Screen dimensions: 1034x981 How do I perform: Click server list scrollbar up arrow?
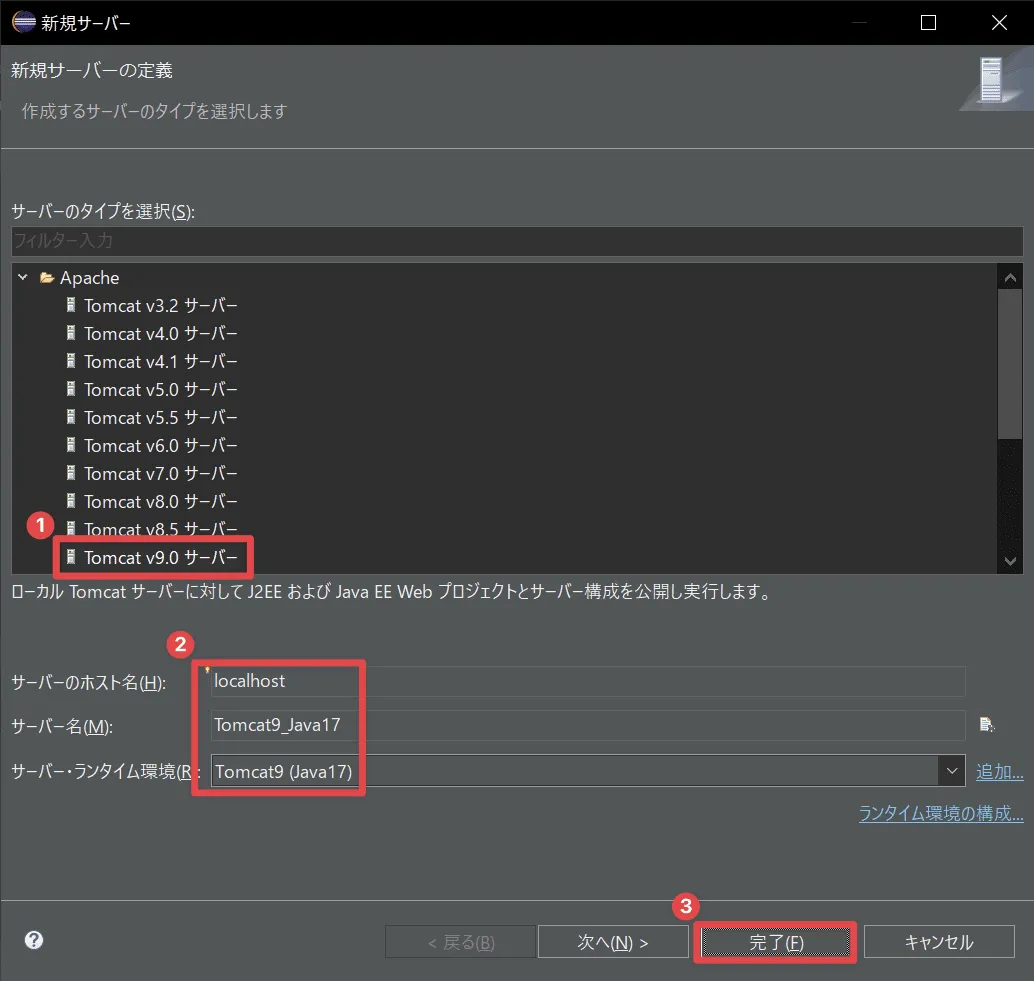1010,278
